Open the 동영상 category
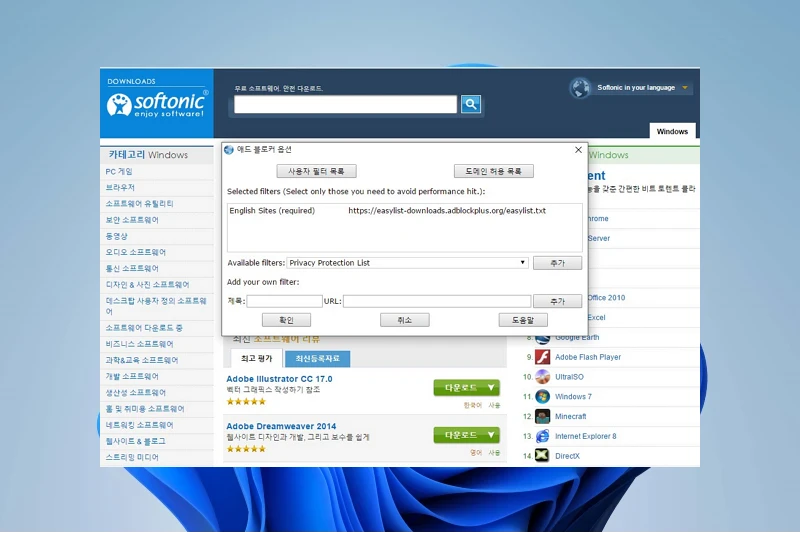This screenshot has width=800, height=533. click(x=116, y=236)
